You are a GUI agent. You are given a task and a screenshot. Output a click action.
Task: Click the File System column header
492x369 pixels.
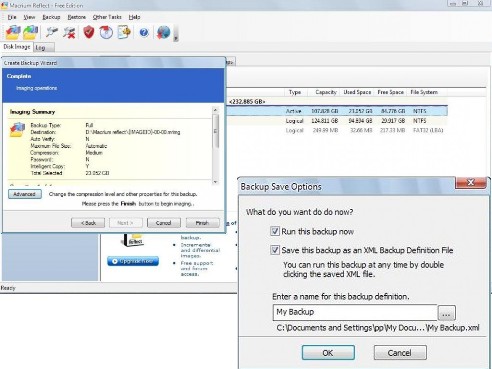pos(424,92)
